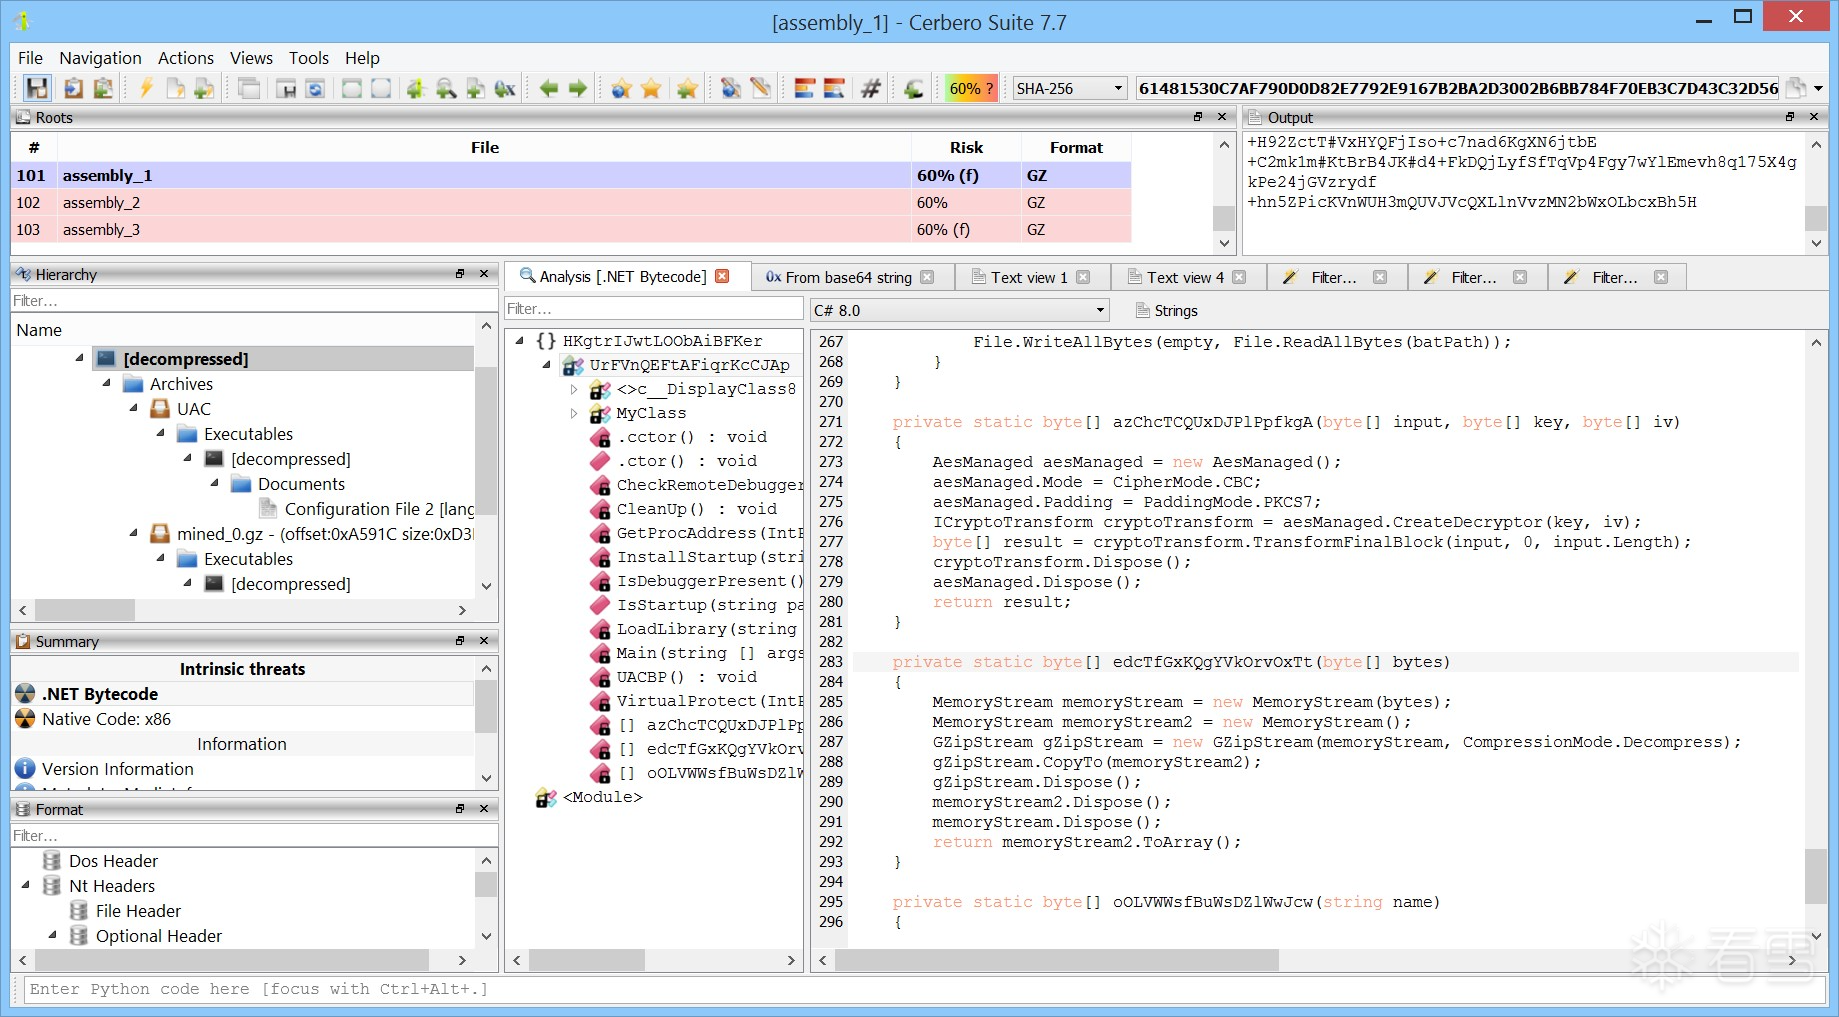The image size is (1839, 1017).
Task: Close the From base64 string tab
Action: (927, 277)
